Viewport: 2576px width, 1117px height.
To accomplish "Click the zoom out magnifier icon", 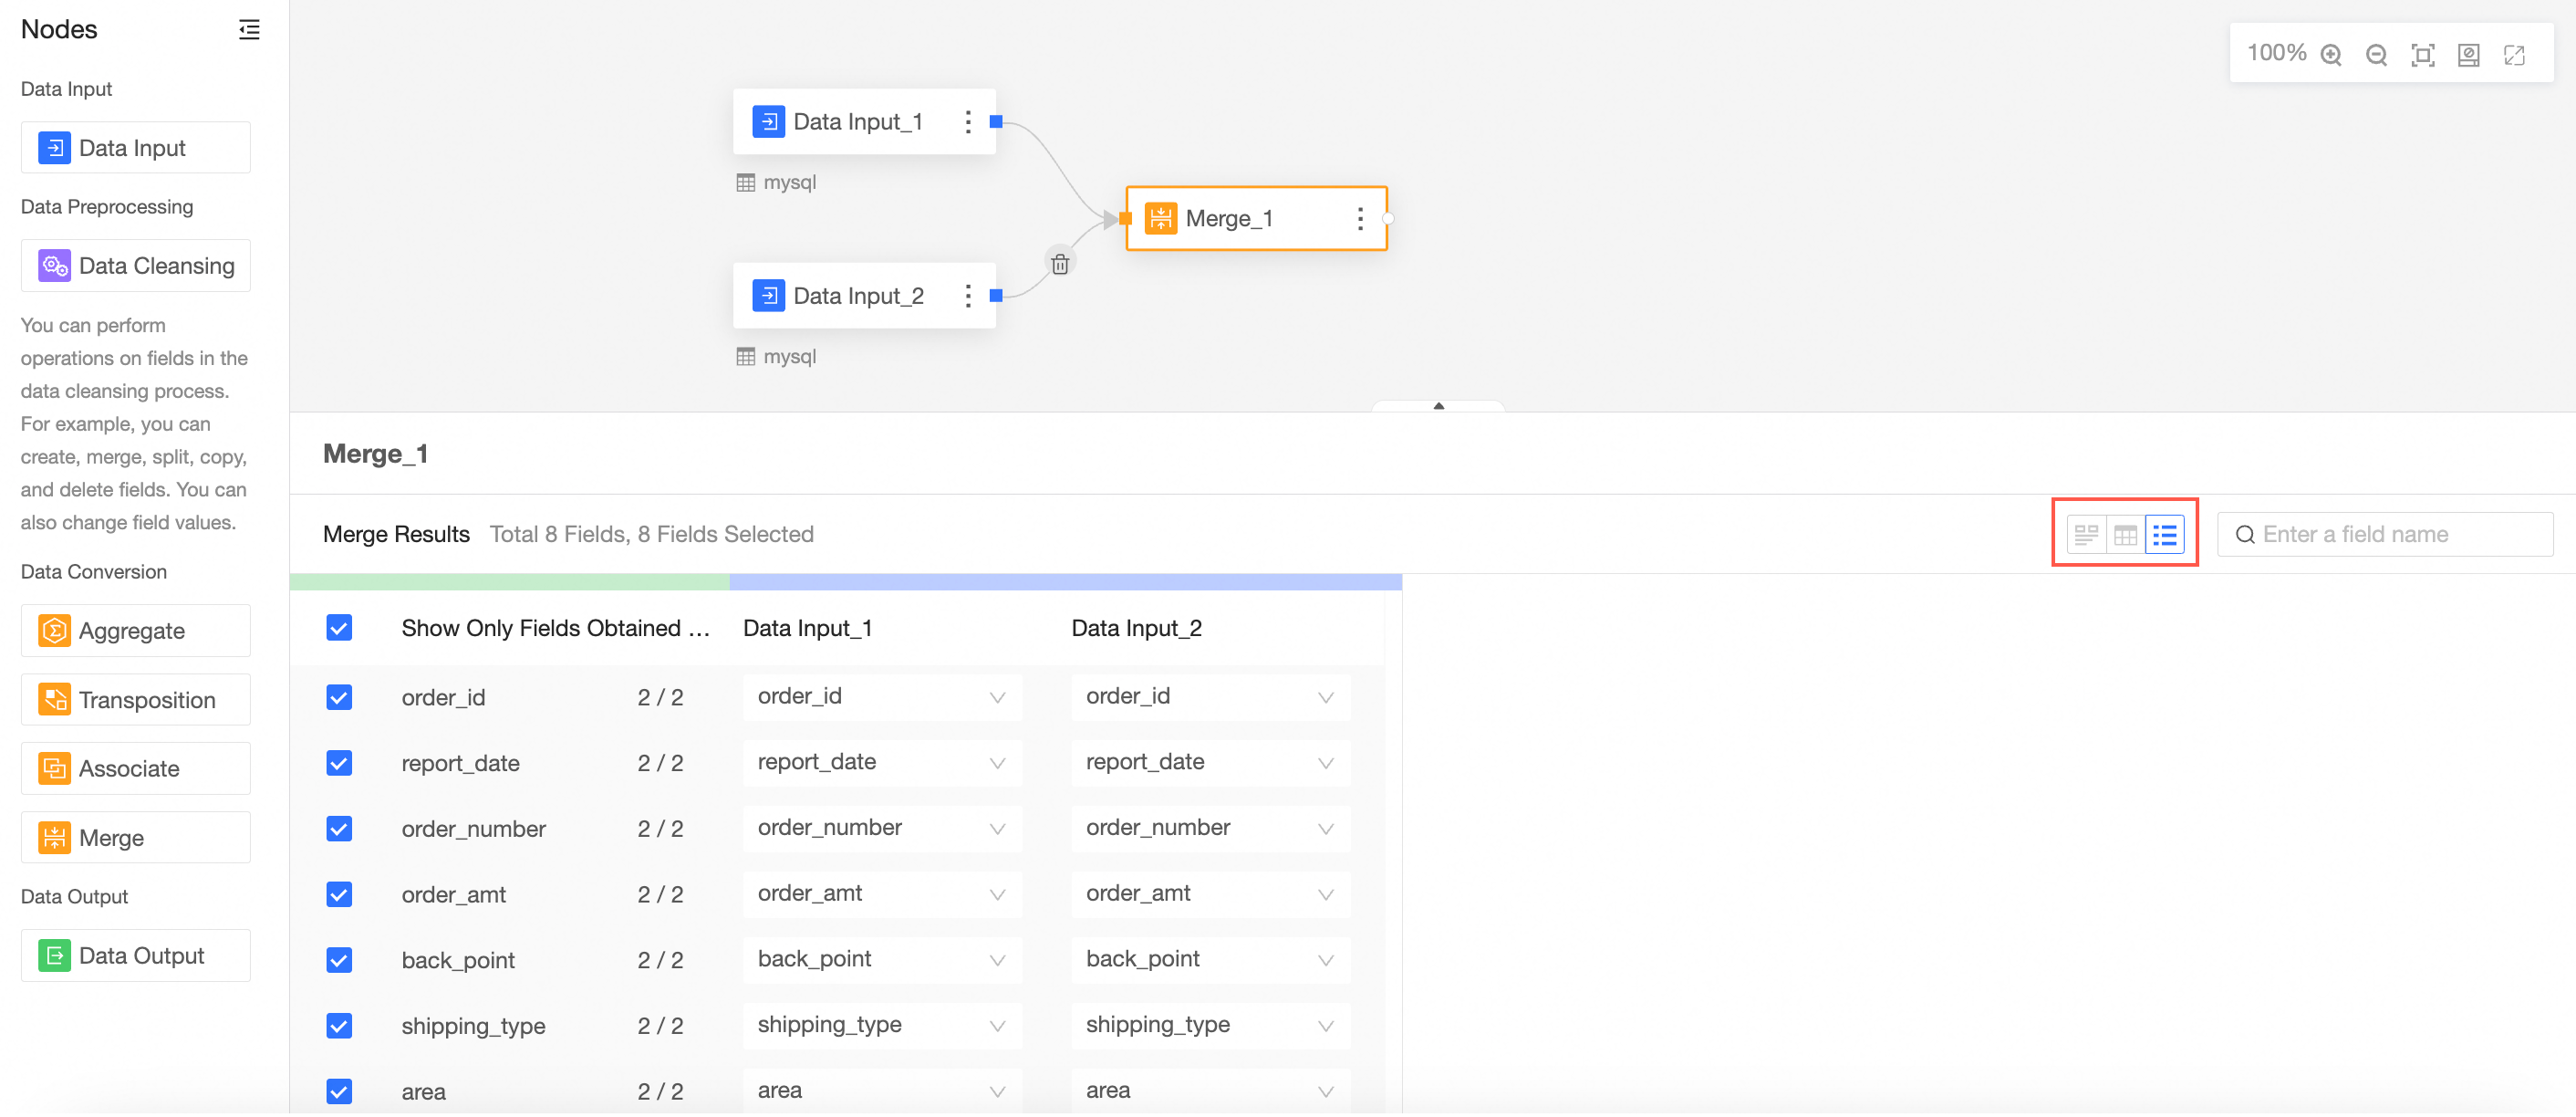I will click(2376, 54).
